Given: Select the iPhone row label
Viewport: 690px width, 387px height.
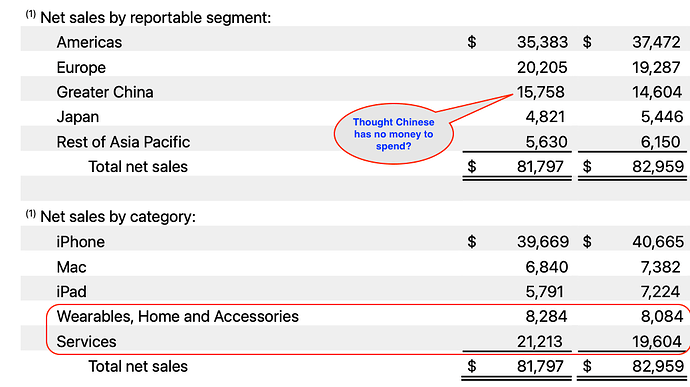Looking at the screenshot, I should tap(81, 242).
